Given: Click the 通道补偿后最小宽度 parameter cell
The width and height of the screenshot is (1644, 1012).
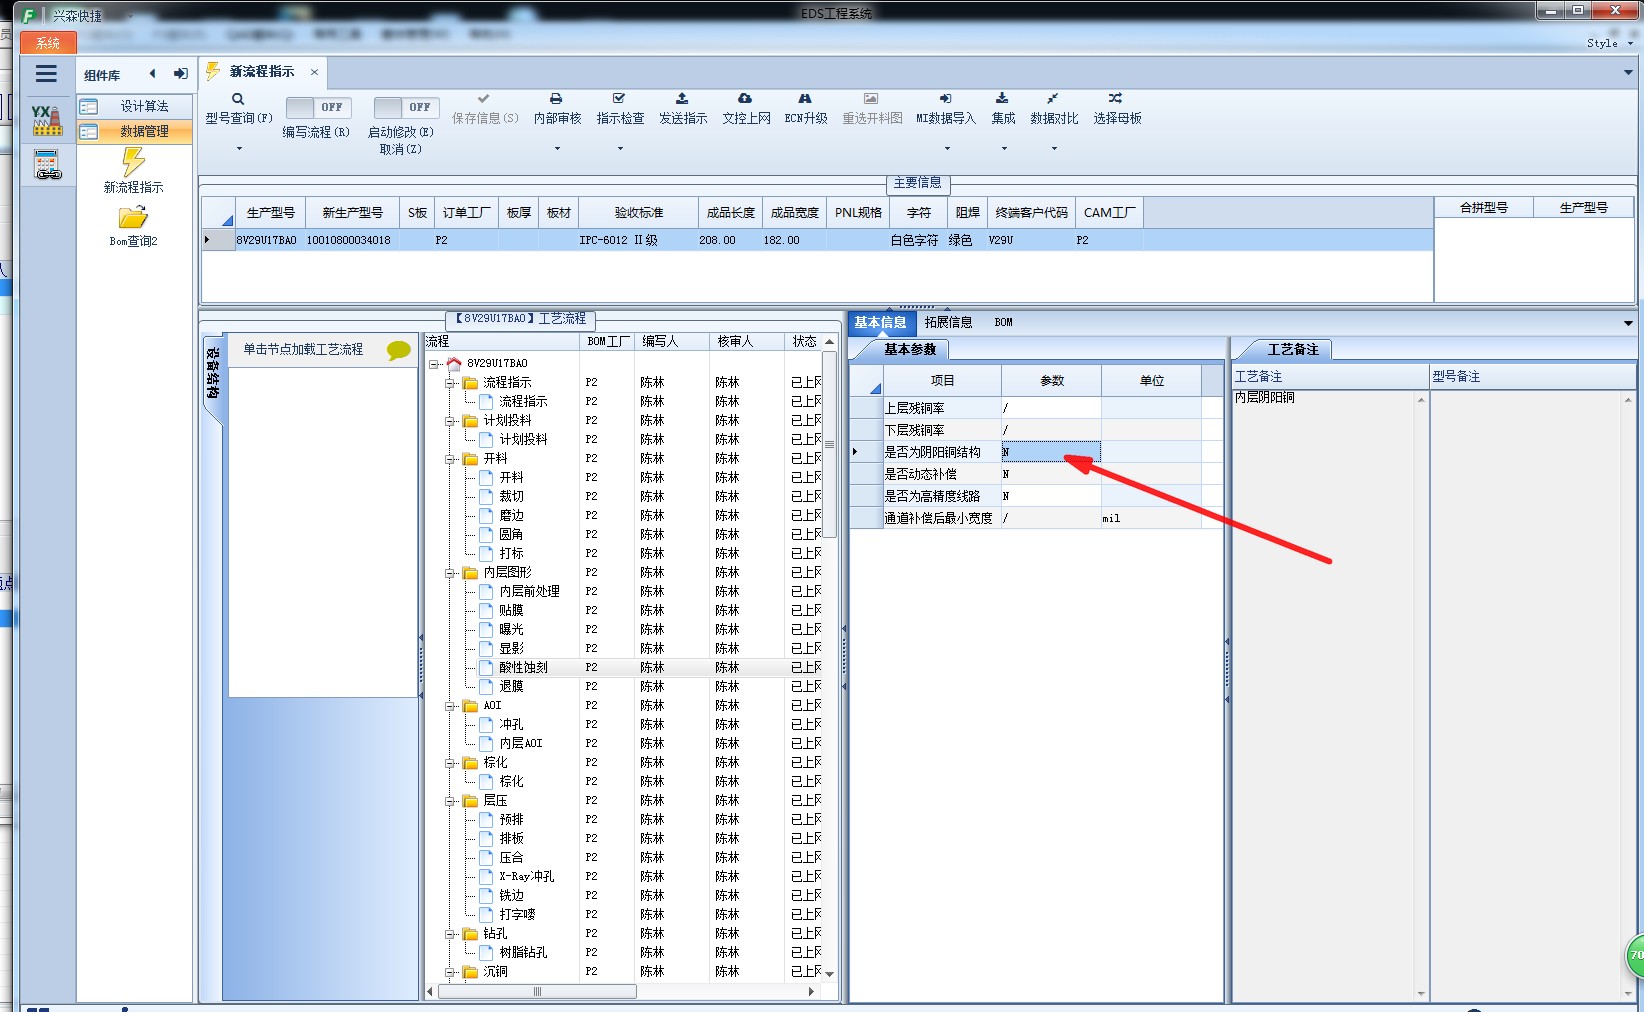Looking at the screenshot, I should click(1051, 518).
